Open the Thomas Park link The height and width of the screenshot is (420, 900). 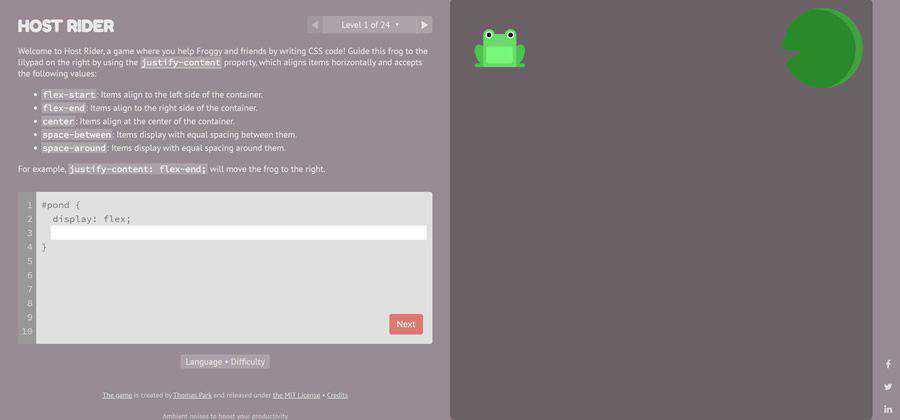coord(192,395)
